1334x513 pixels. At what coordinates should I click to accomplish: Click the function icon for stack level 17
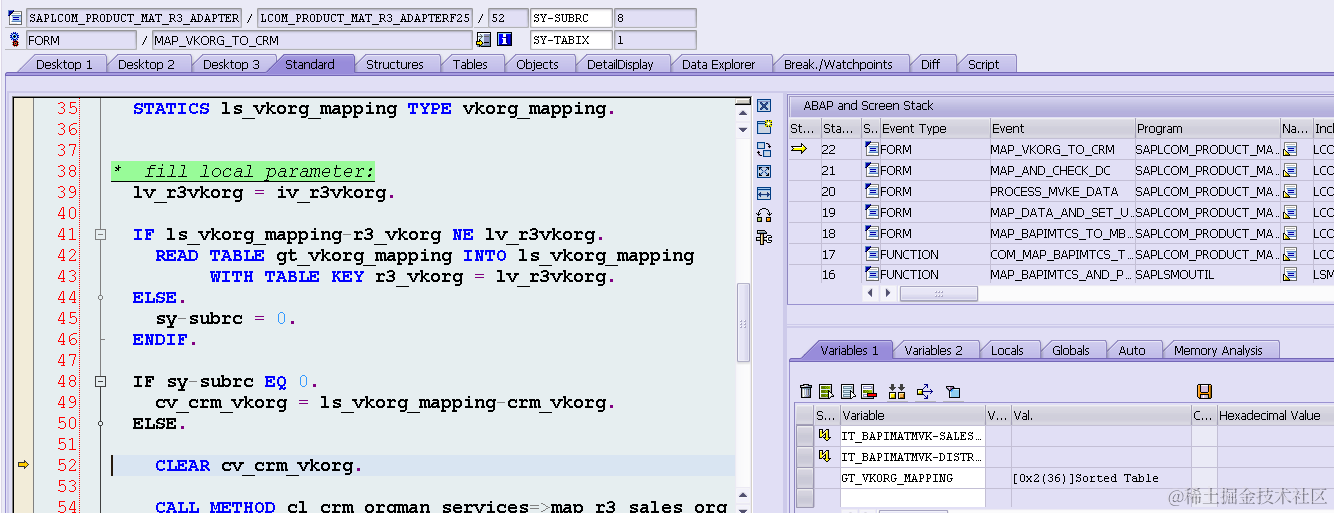871,254
